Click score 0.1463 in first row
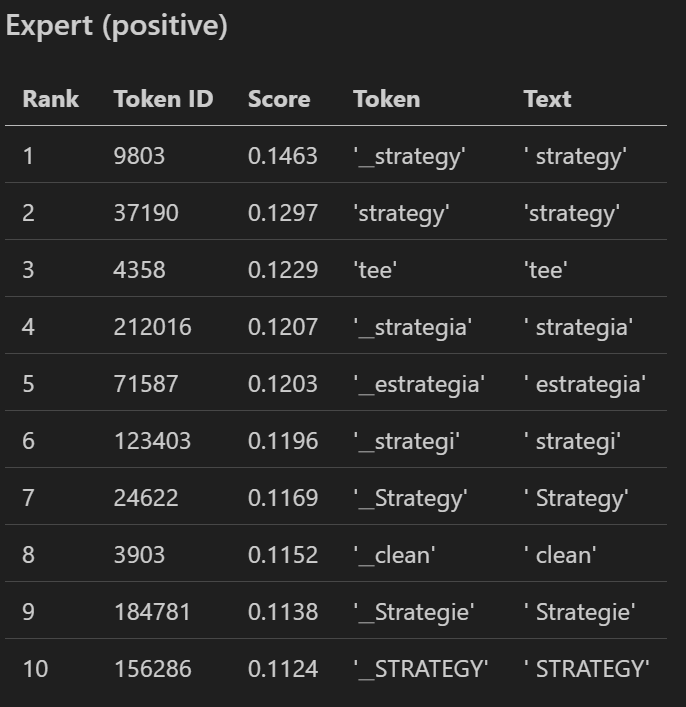This screenshot has width=686, height=707. (x=282, y=156)
